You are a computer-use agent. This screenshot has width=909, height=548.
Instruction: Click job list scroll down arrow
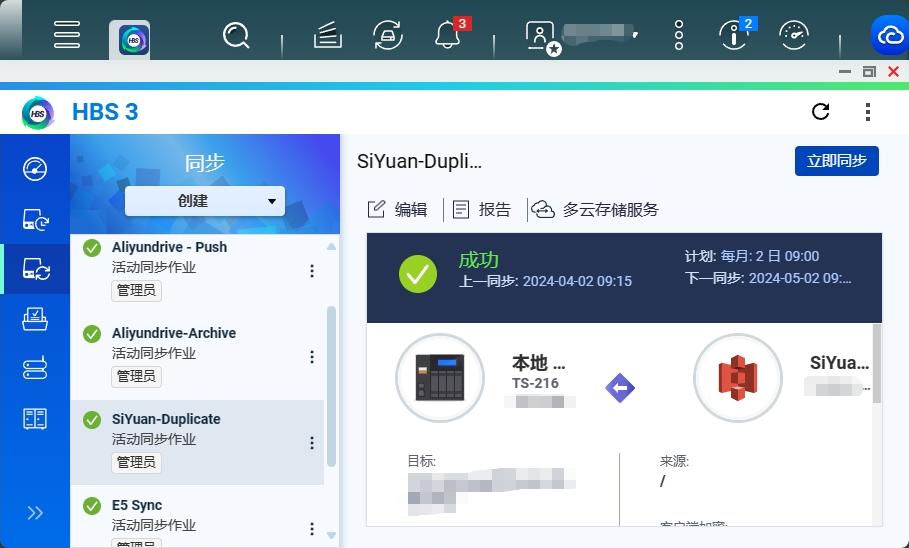point(331,535)
